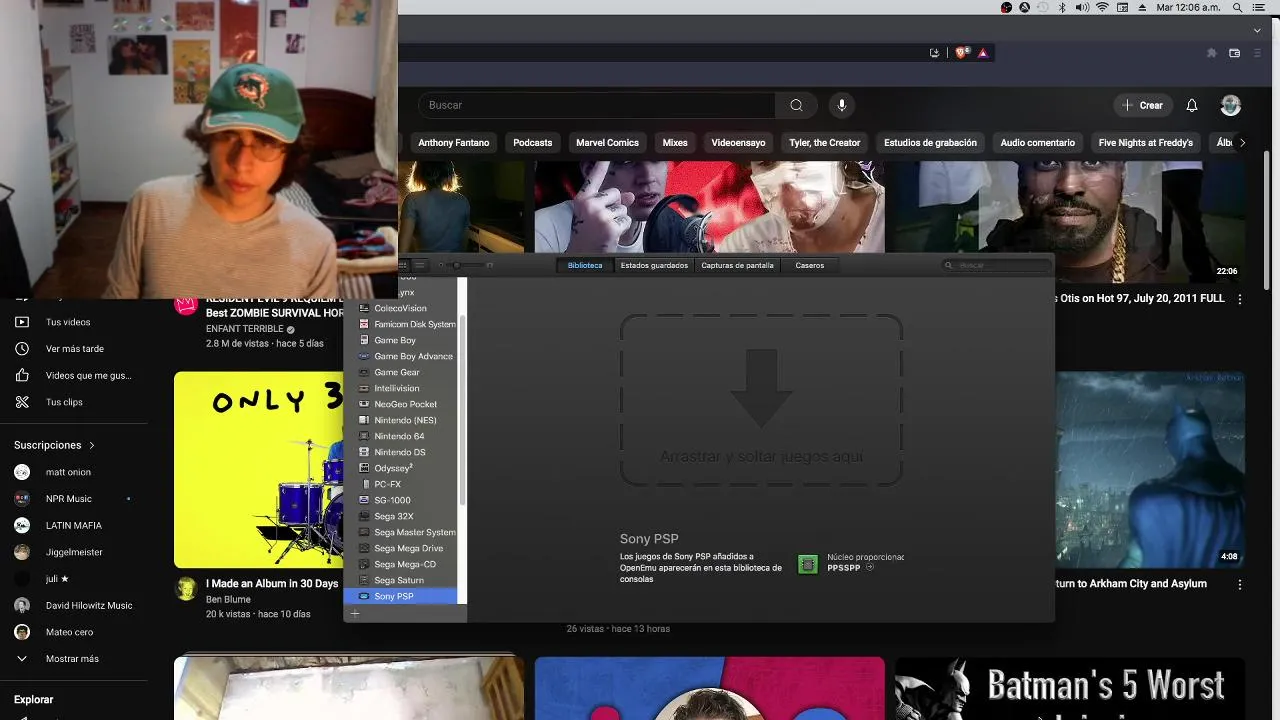Open the Brave wallet icon

click(x=1234, y=53)
